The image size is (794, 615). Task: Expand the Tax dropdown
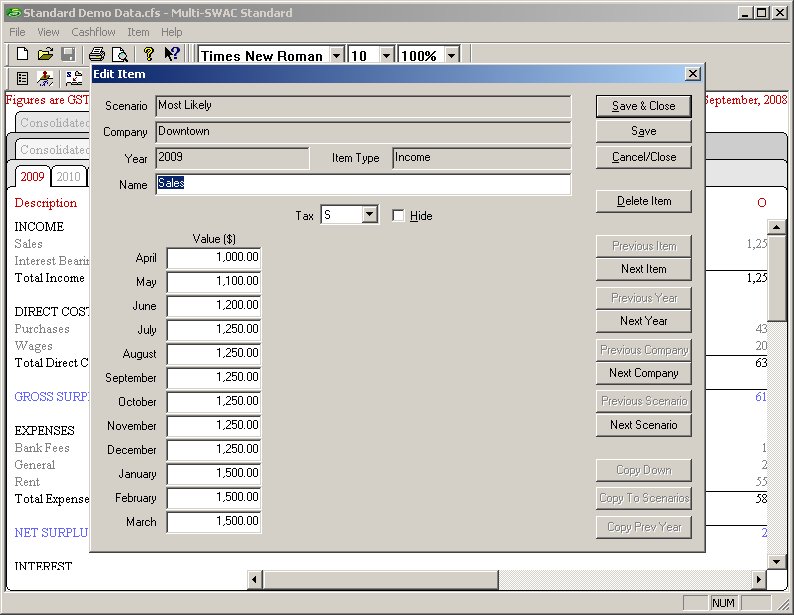(369, 215)
